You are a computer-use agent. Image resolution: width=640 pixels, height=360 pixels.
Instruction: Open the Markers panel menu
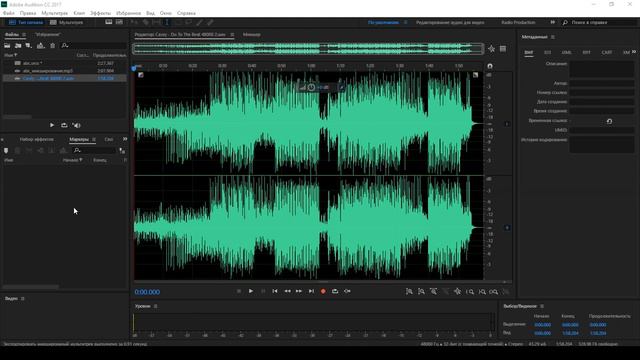(x=94, y=139)
